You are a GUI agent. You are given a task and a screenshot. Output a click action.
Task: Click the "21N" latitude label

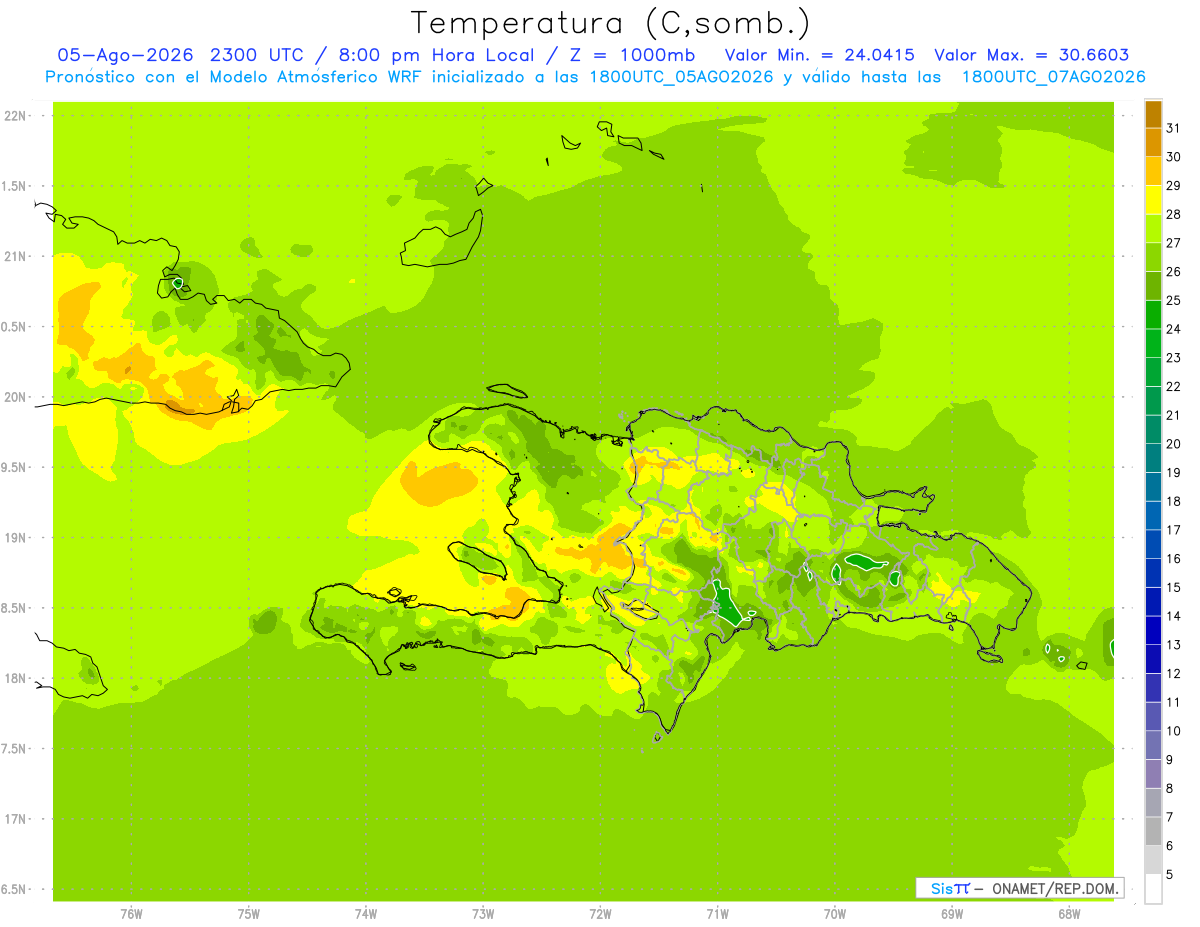(x=15, y=257)
